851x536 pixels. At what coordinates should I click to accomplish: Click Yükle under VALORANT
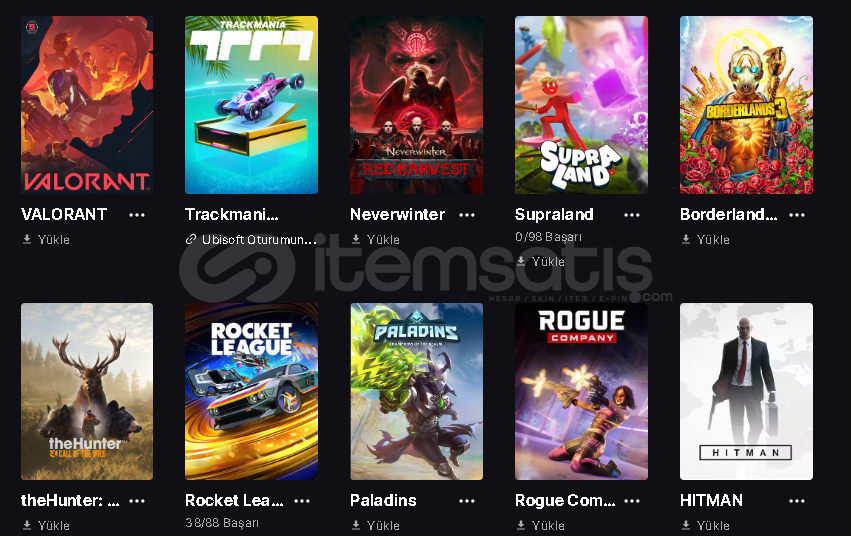[46, 239]
